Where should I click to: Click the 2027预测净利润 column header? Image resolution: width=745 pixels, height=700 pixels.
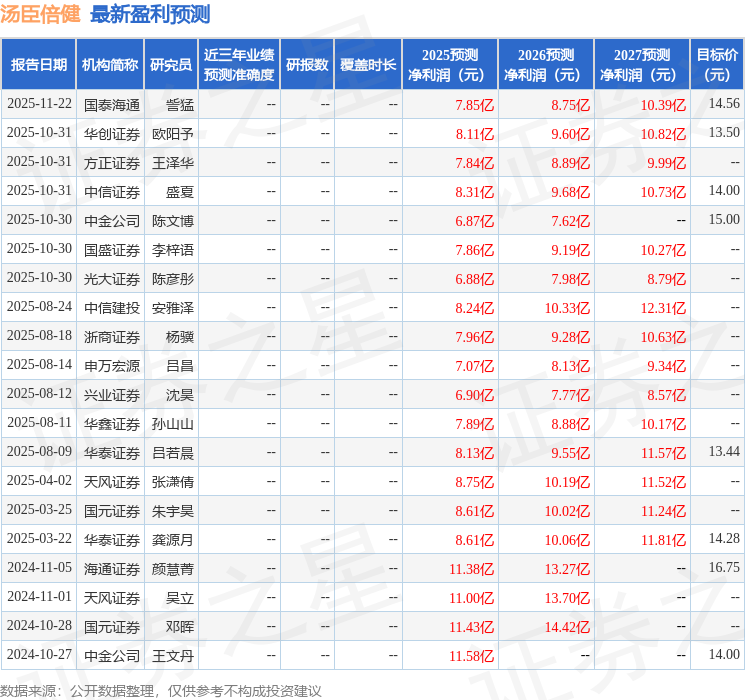tap(642, 64)
